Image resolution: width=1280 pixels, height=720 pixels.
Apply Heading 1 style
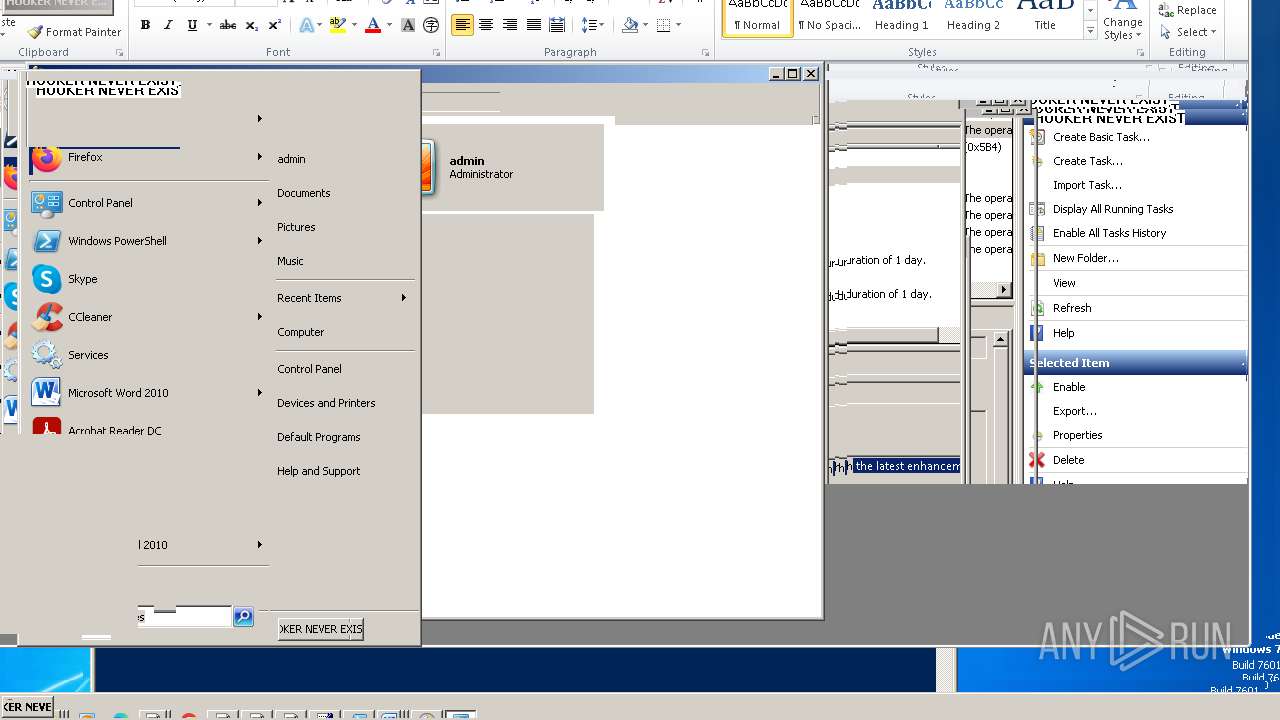tap(901, 18)
